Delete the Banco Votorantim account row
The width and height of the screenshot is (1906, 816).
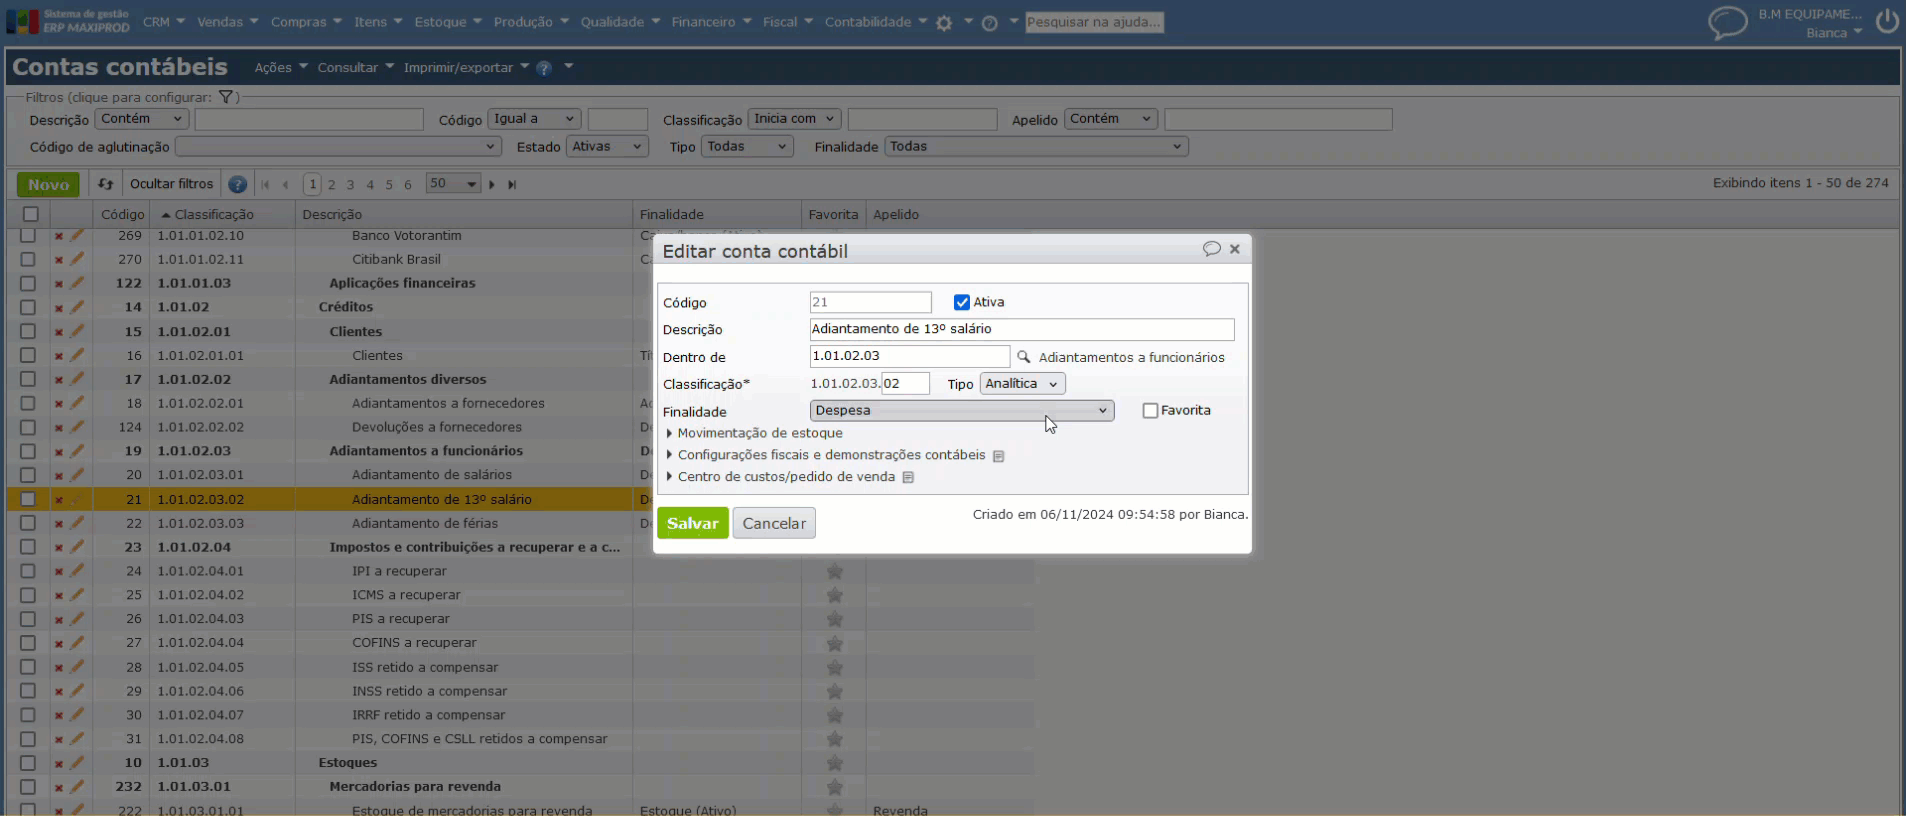[58, 236]
